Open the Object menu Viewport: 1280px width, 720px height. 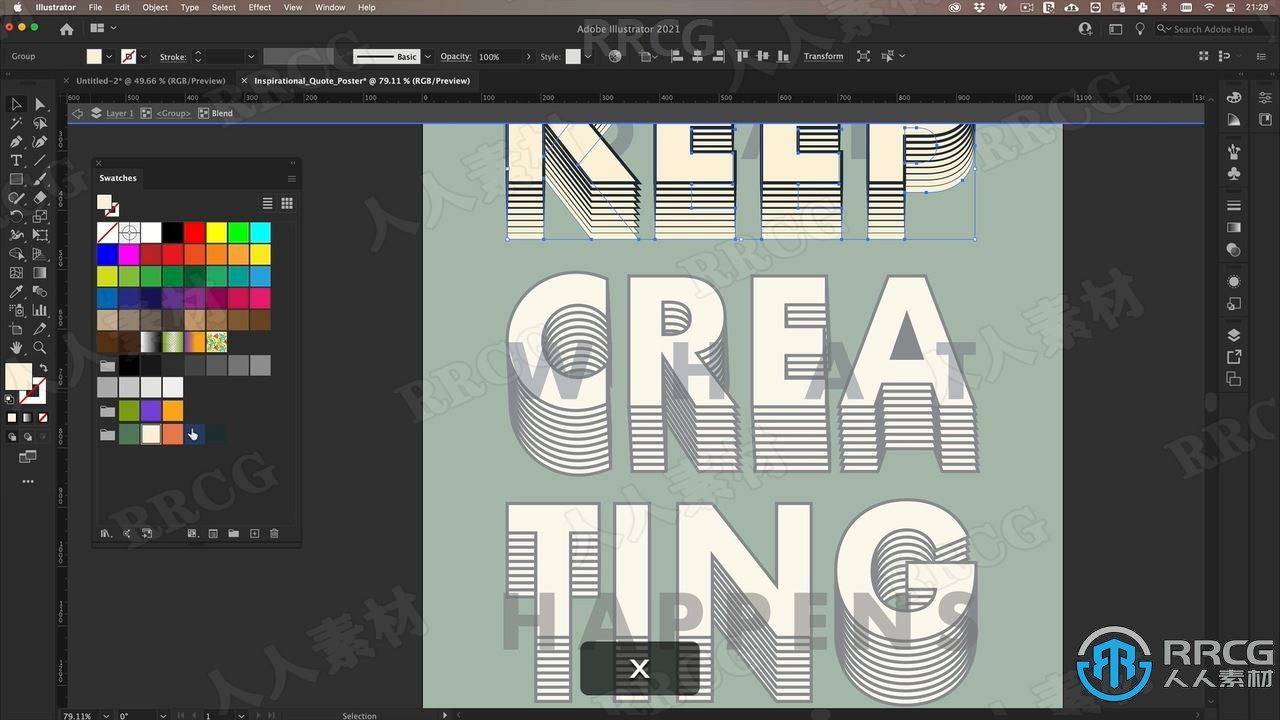(x=155, y=7)
